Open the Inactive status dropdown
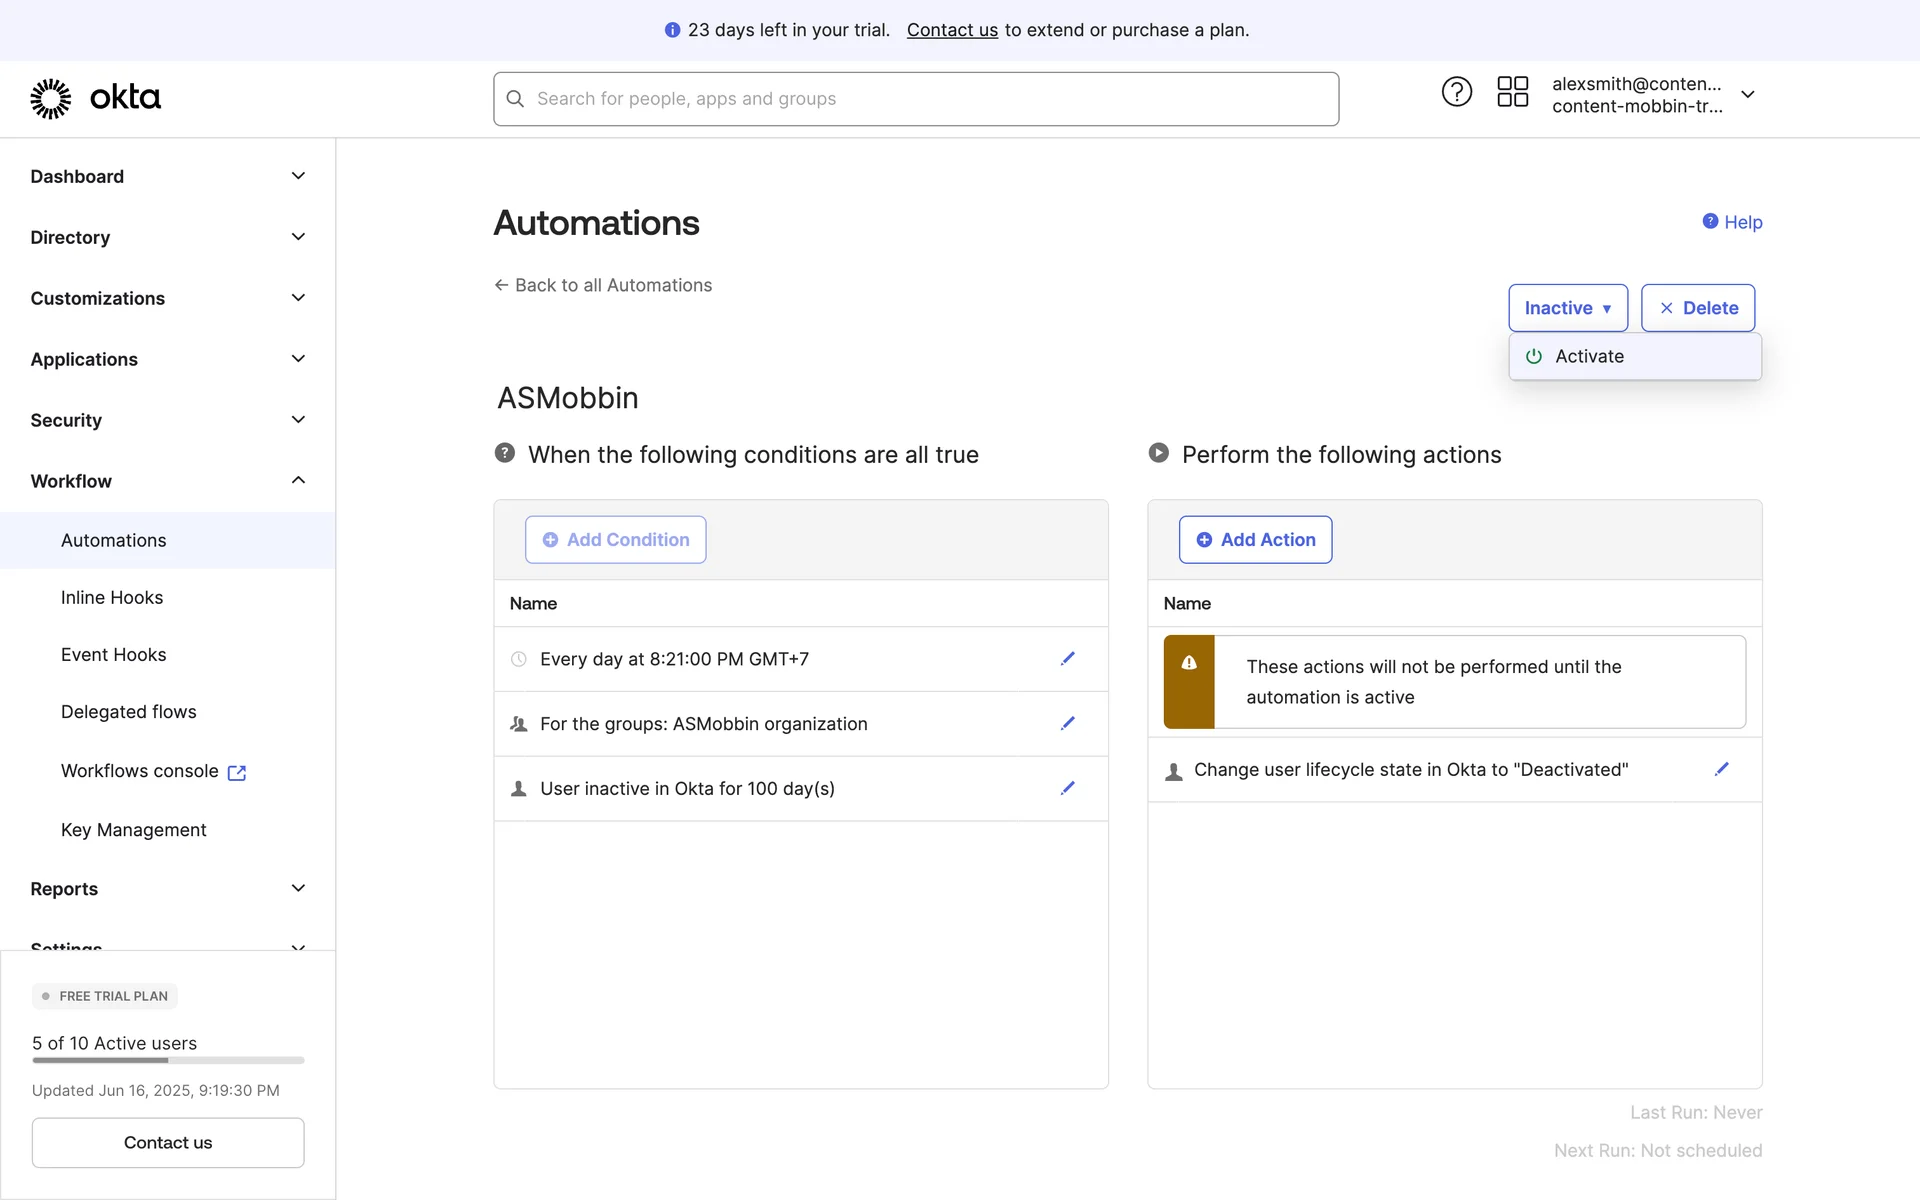Screen dimensions: 1920x1200 [1567, 308]
